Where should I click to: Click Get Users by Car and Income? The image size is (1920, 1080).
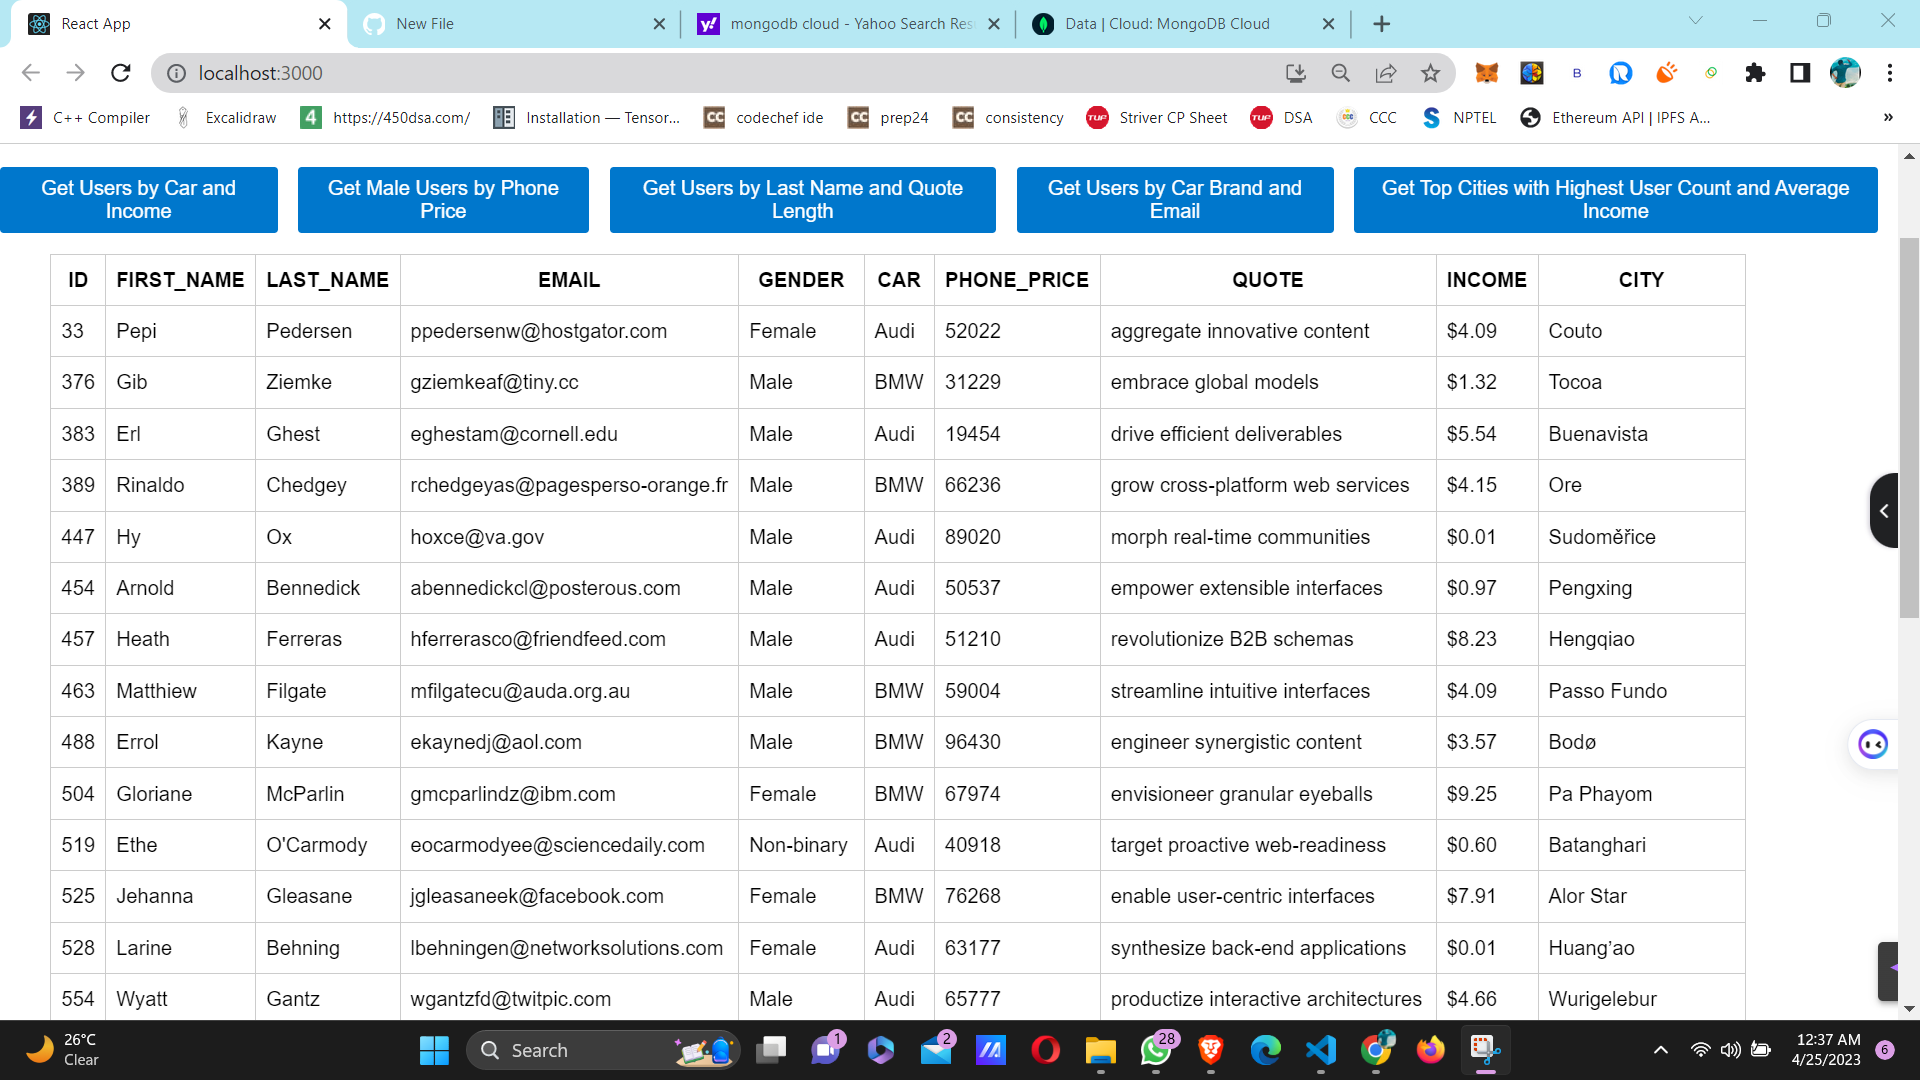point(138,199)
